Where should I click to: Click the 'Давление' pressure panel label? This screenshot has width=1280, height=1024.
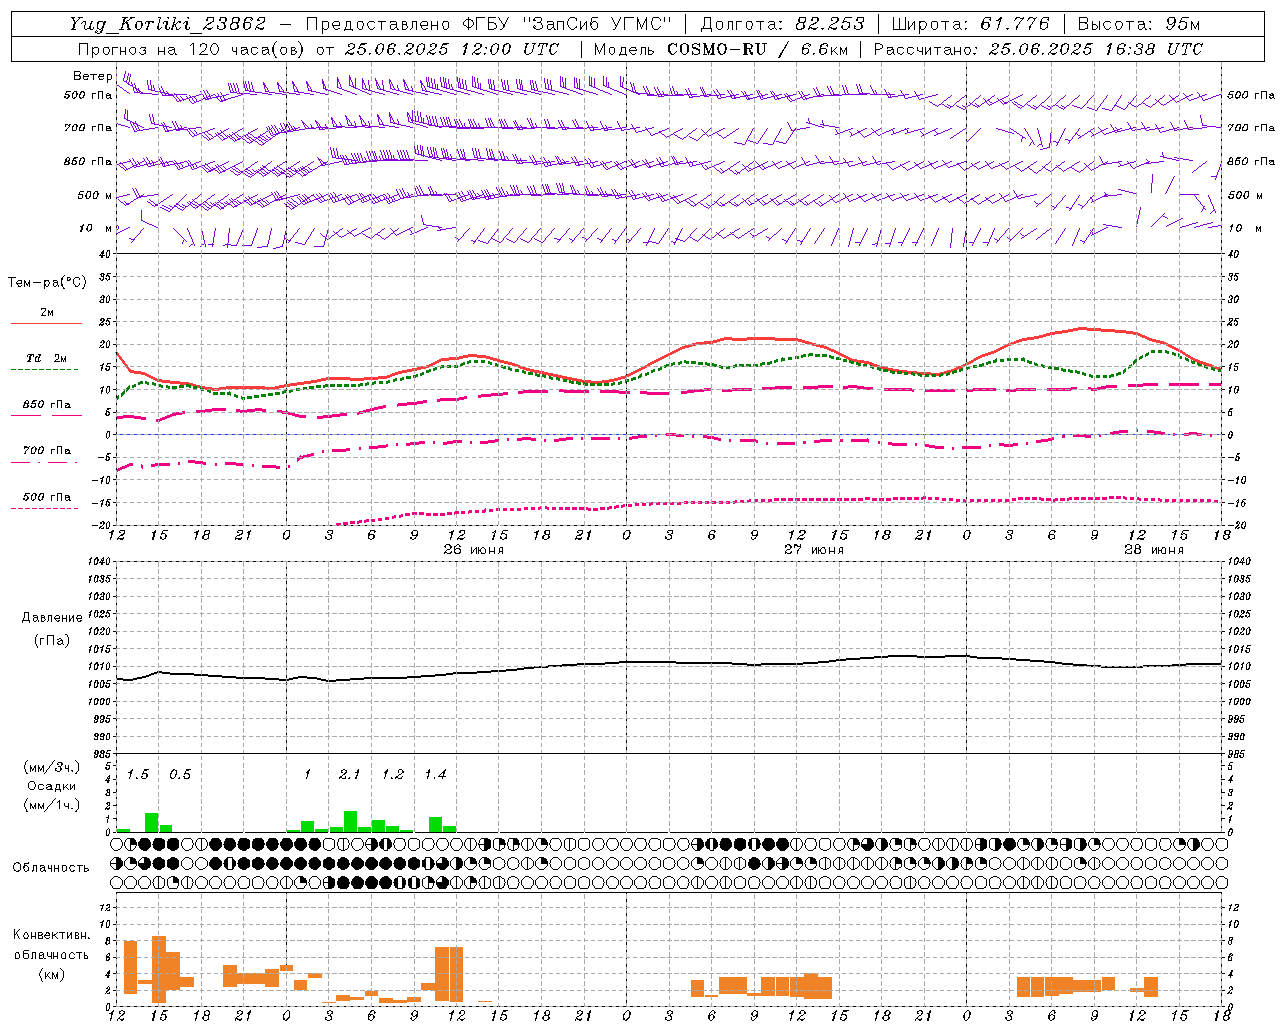click(52, 618)
